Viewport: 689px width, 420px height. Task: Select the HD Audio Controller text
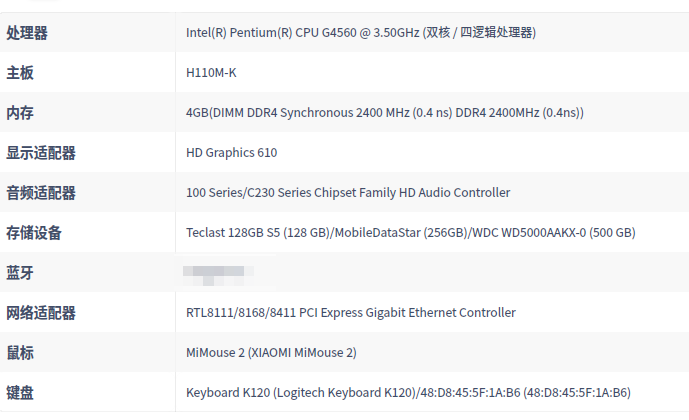pos(348,193)
